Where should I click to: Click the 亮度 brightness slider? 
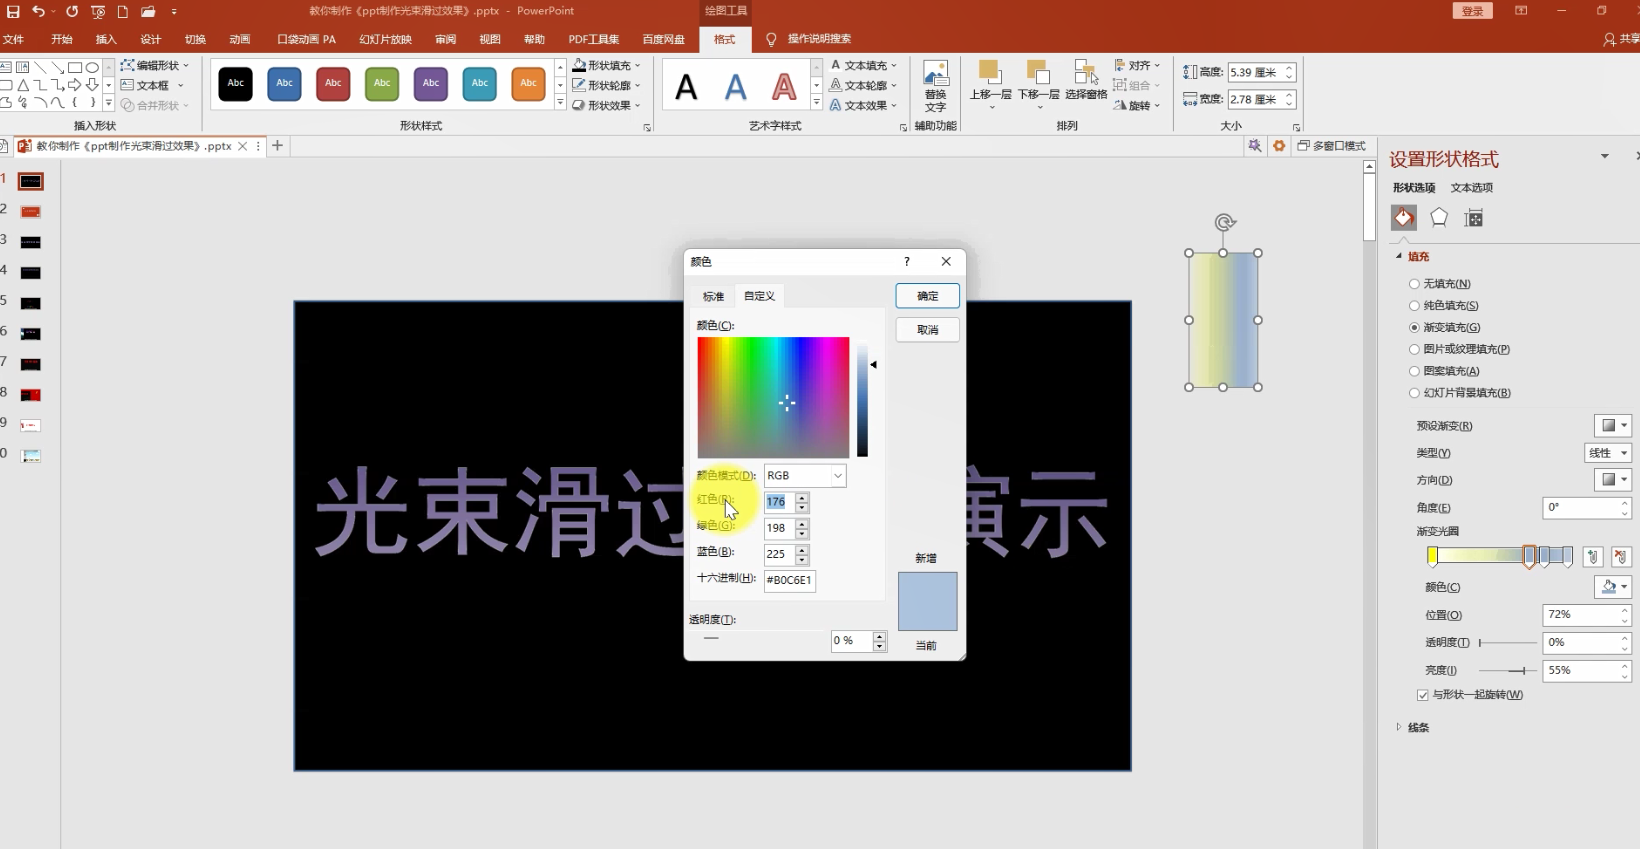1508,671
